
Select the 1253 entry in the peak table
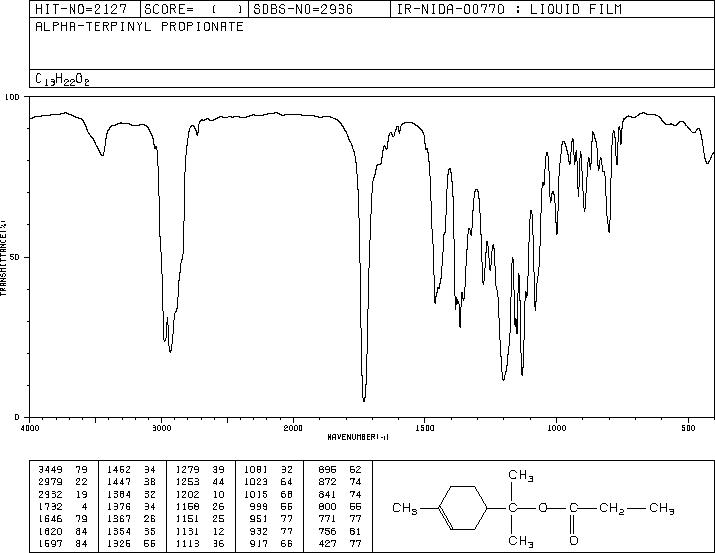(x=187, y=481)
